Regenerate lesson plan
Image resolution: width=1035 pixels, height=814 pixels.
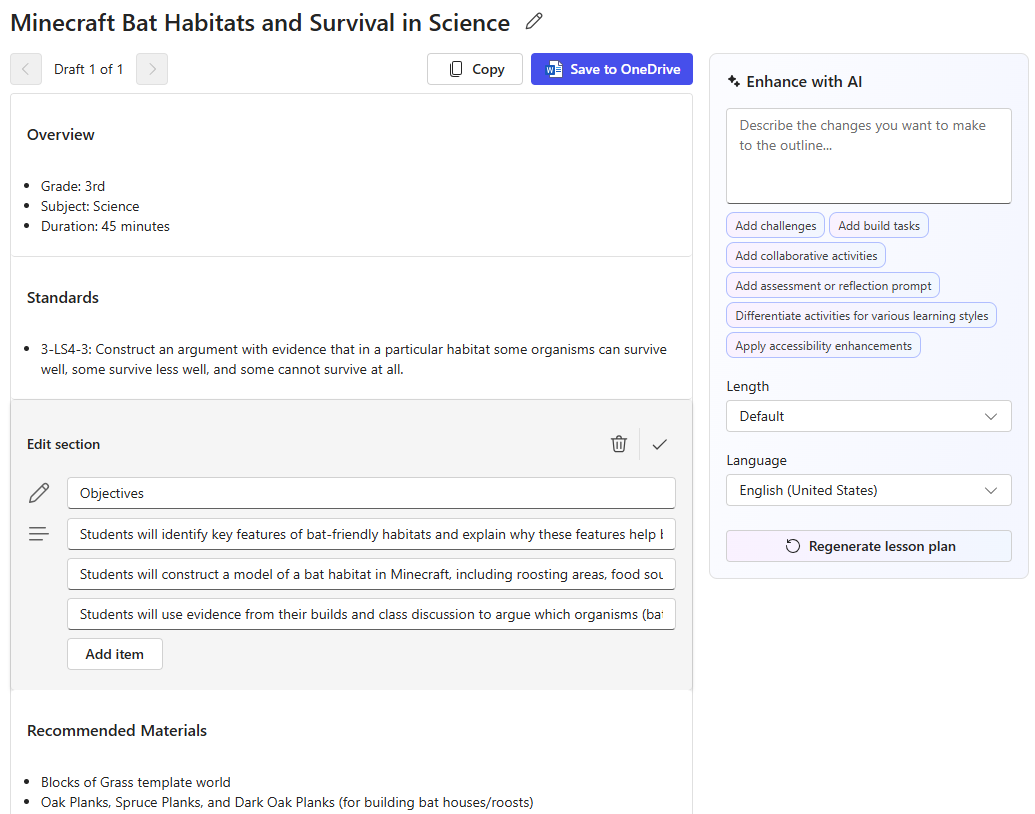869,546
